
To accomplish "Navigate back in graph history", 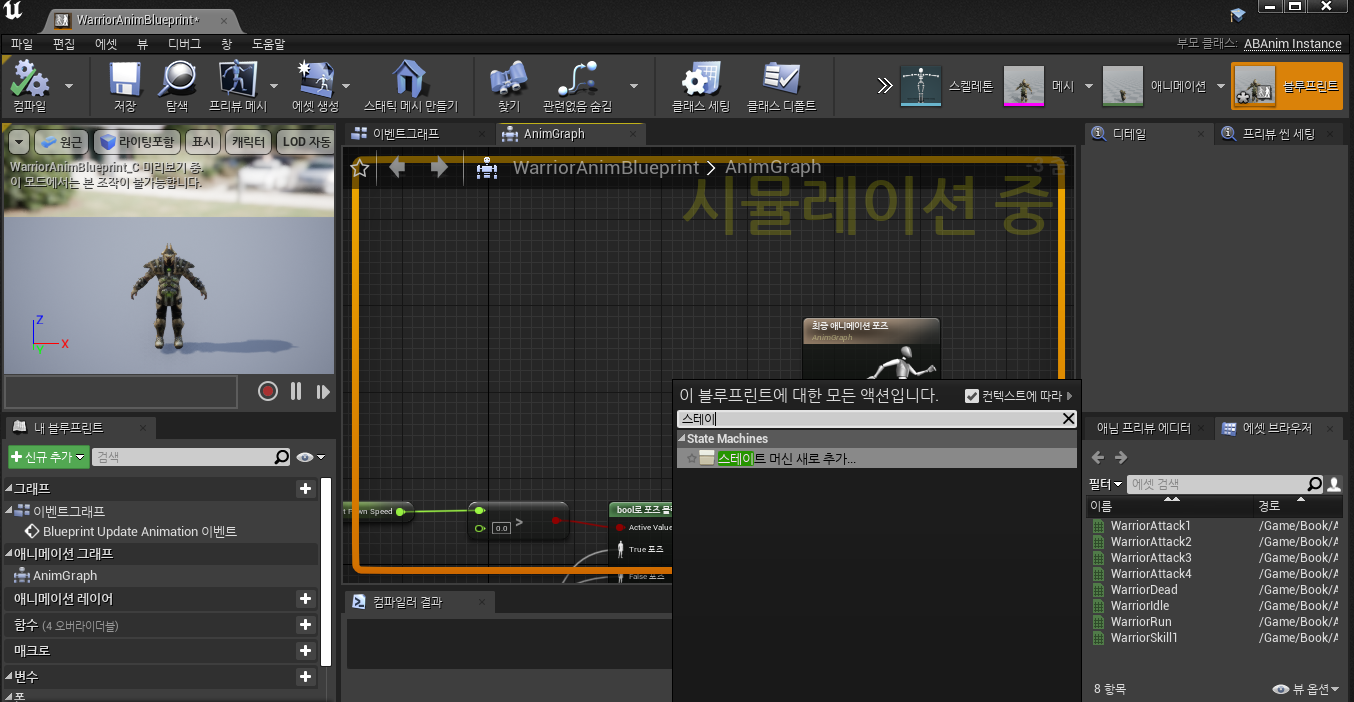I will tap(397, 167).
